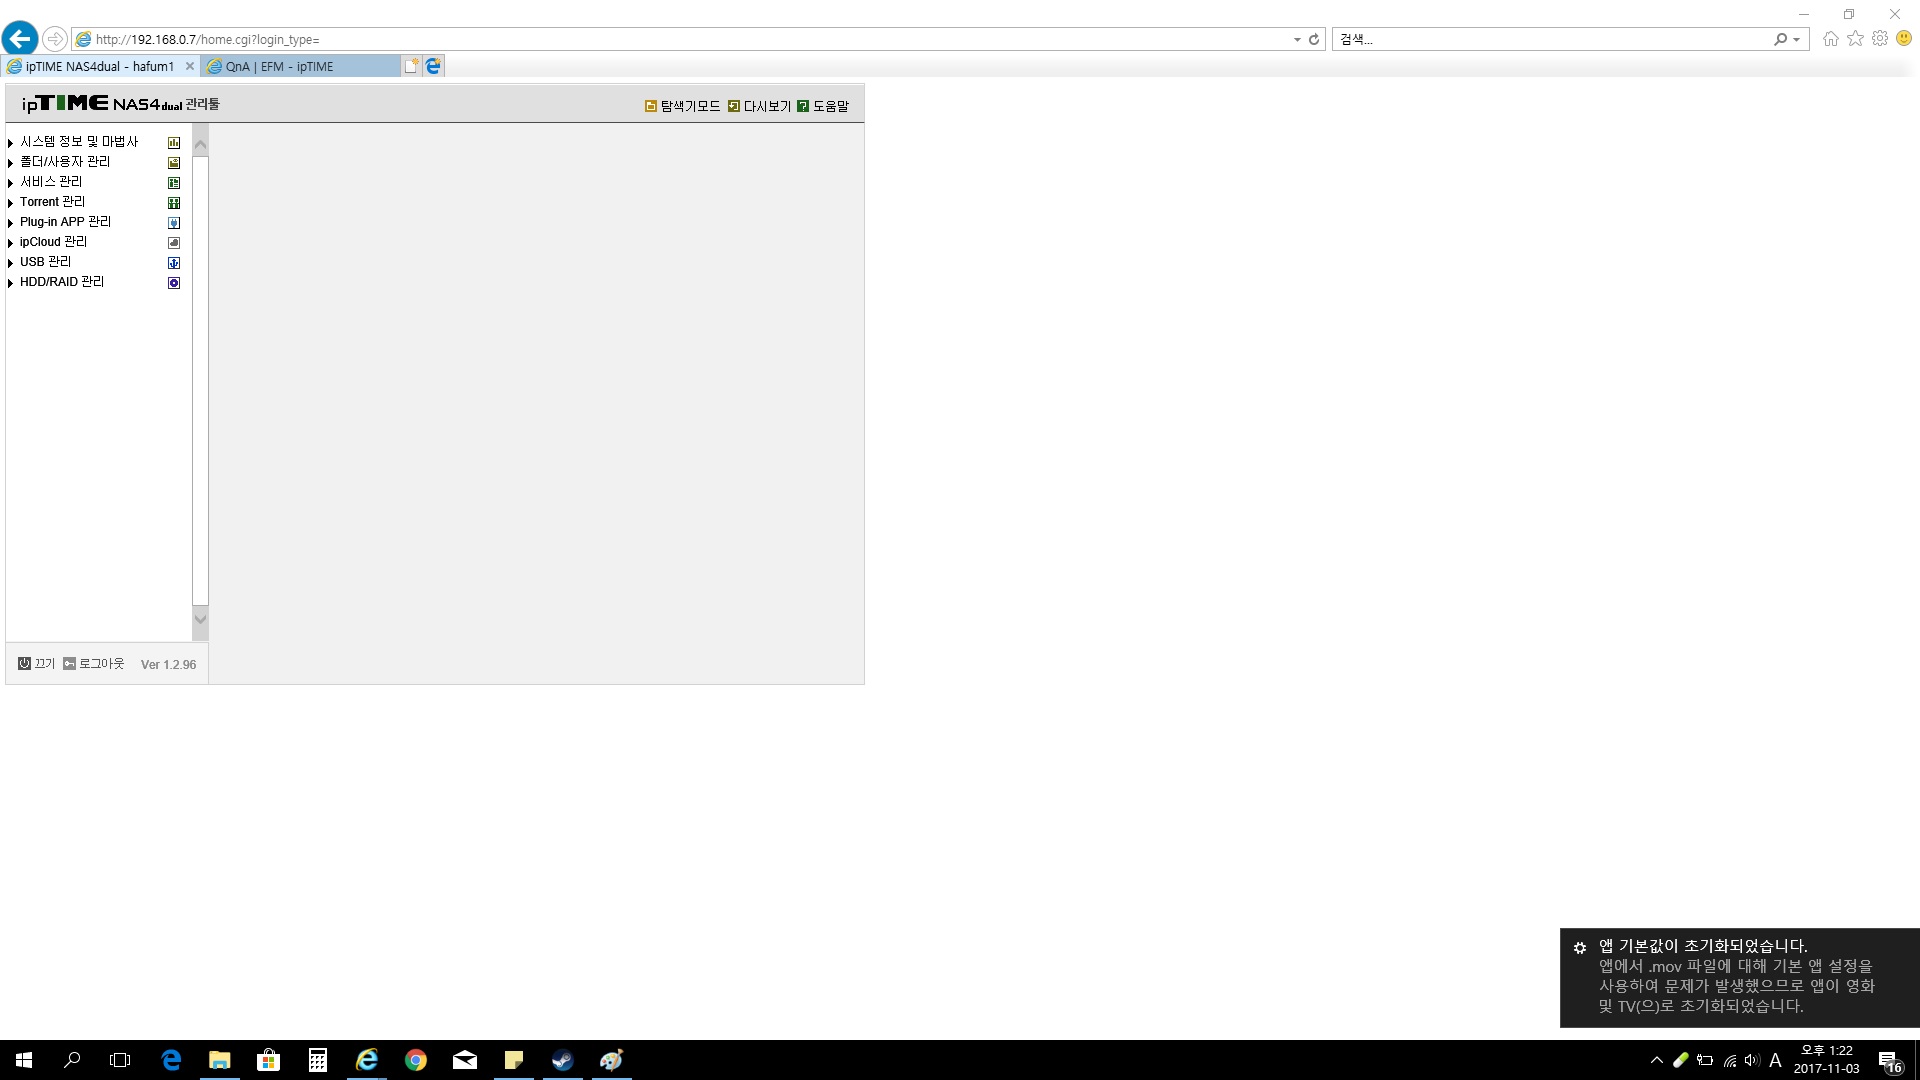Open the Action Center notification icon
The image size is (1920, 1080).
(x=1889, y=1061)
